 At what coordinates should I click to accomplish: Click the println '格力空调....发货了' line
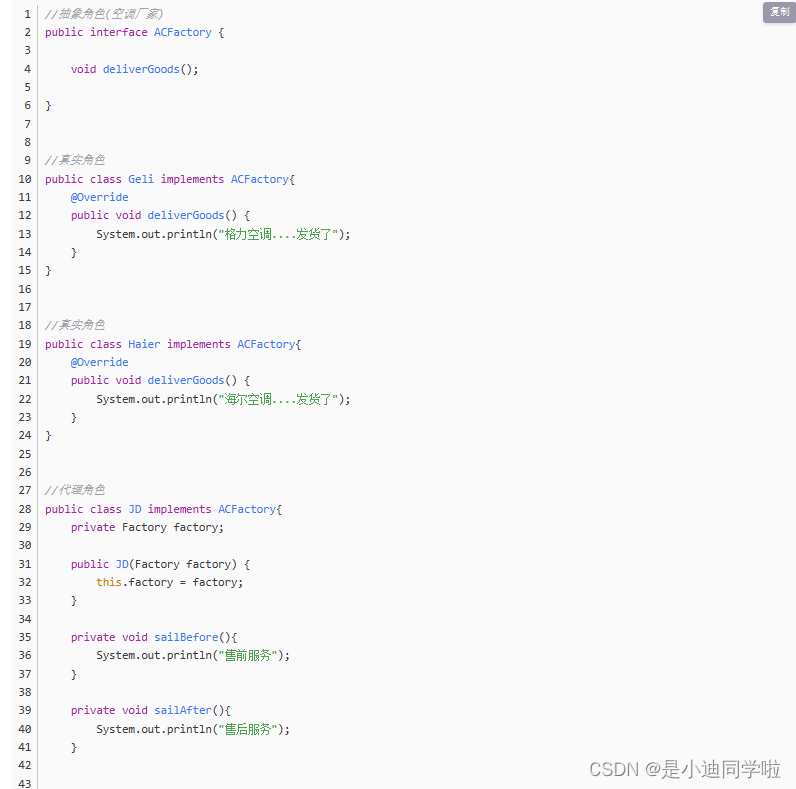(223, 234)
